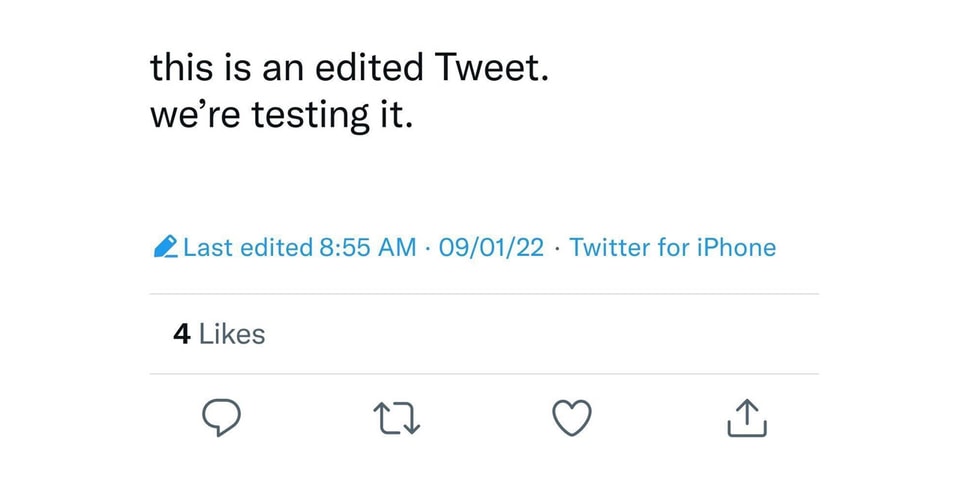
Task: Click the word "Twitter" in the source label
Action: coord(610,247)
